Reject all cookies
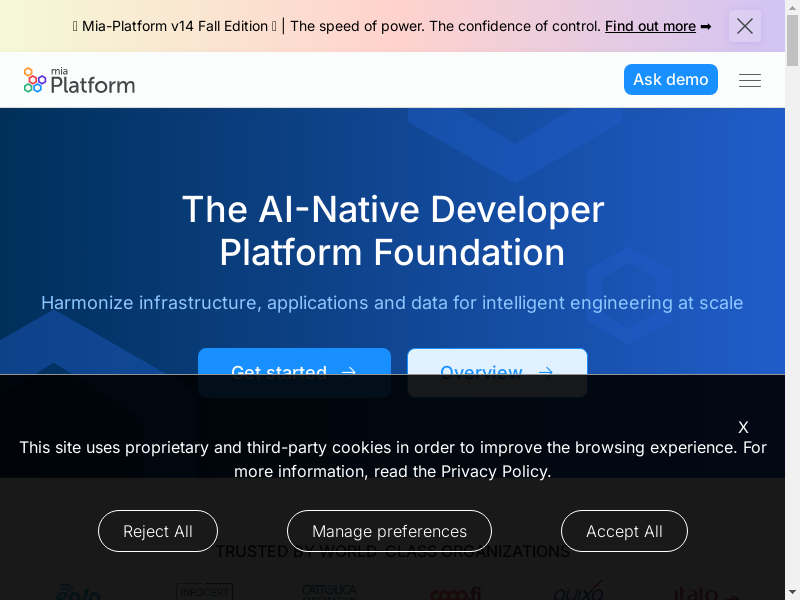800x600 pixels. tap(158, 531)
